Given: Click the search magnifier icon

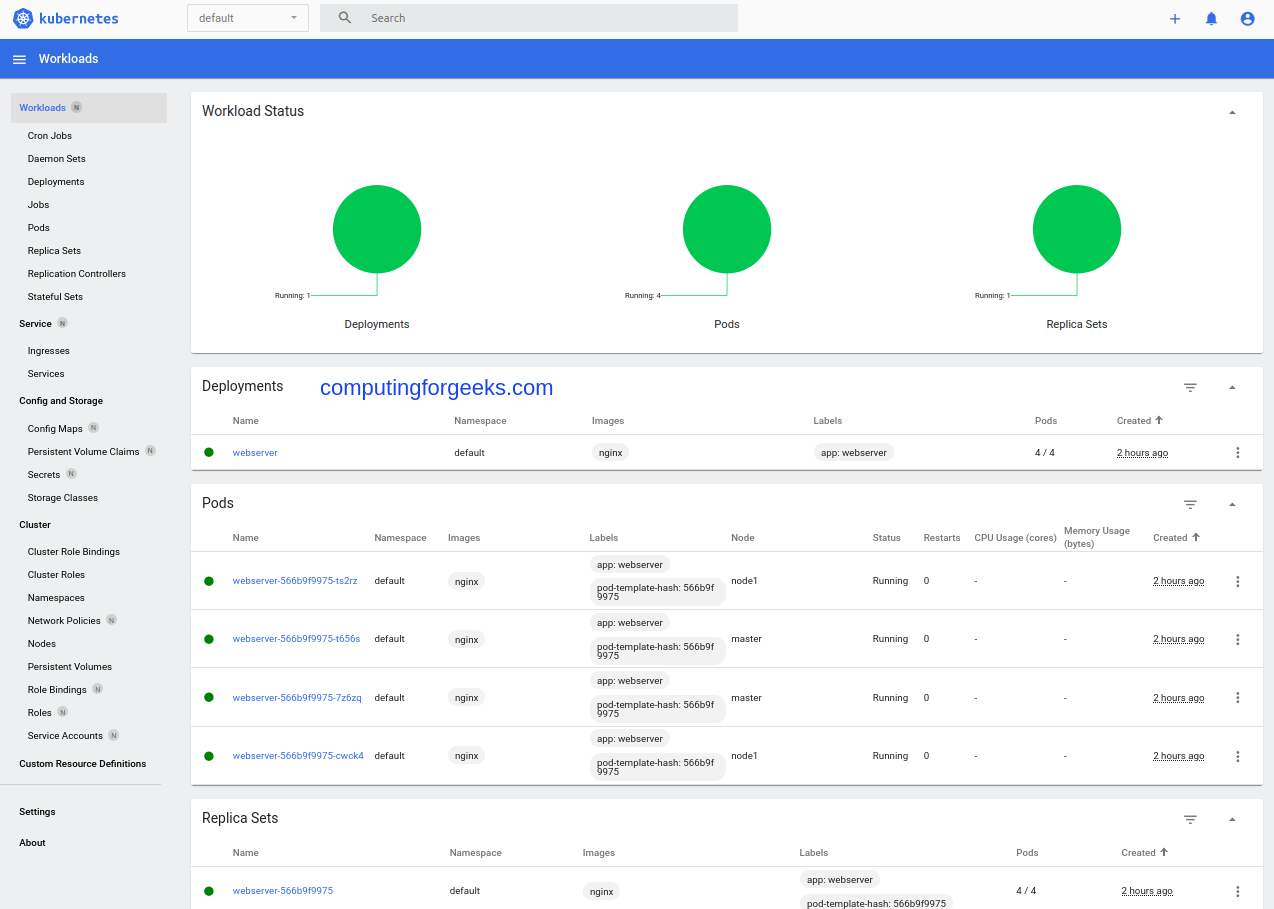Looking at the screenshot, I should pyautogui.click(x=345, y=17).
